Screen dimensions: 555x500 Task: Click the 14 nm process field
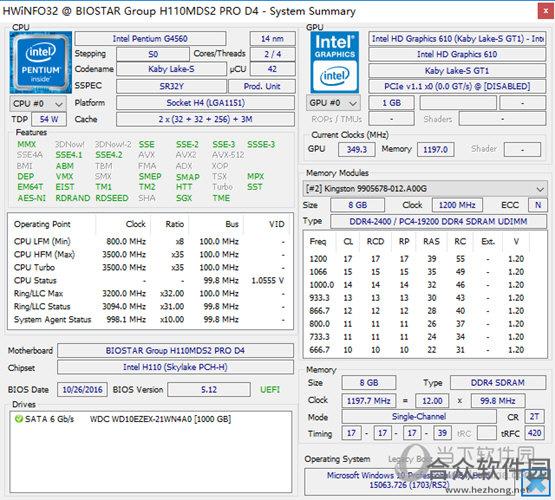click(272, 39)
